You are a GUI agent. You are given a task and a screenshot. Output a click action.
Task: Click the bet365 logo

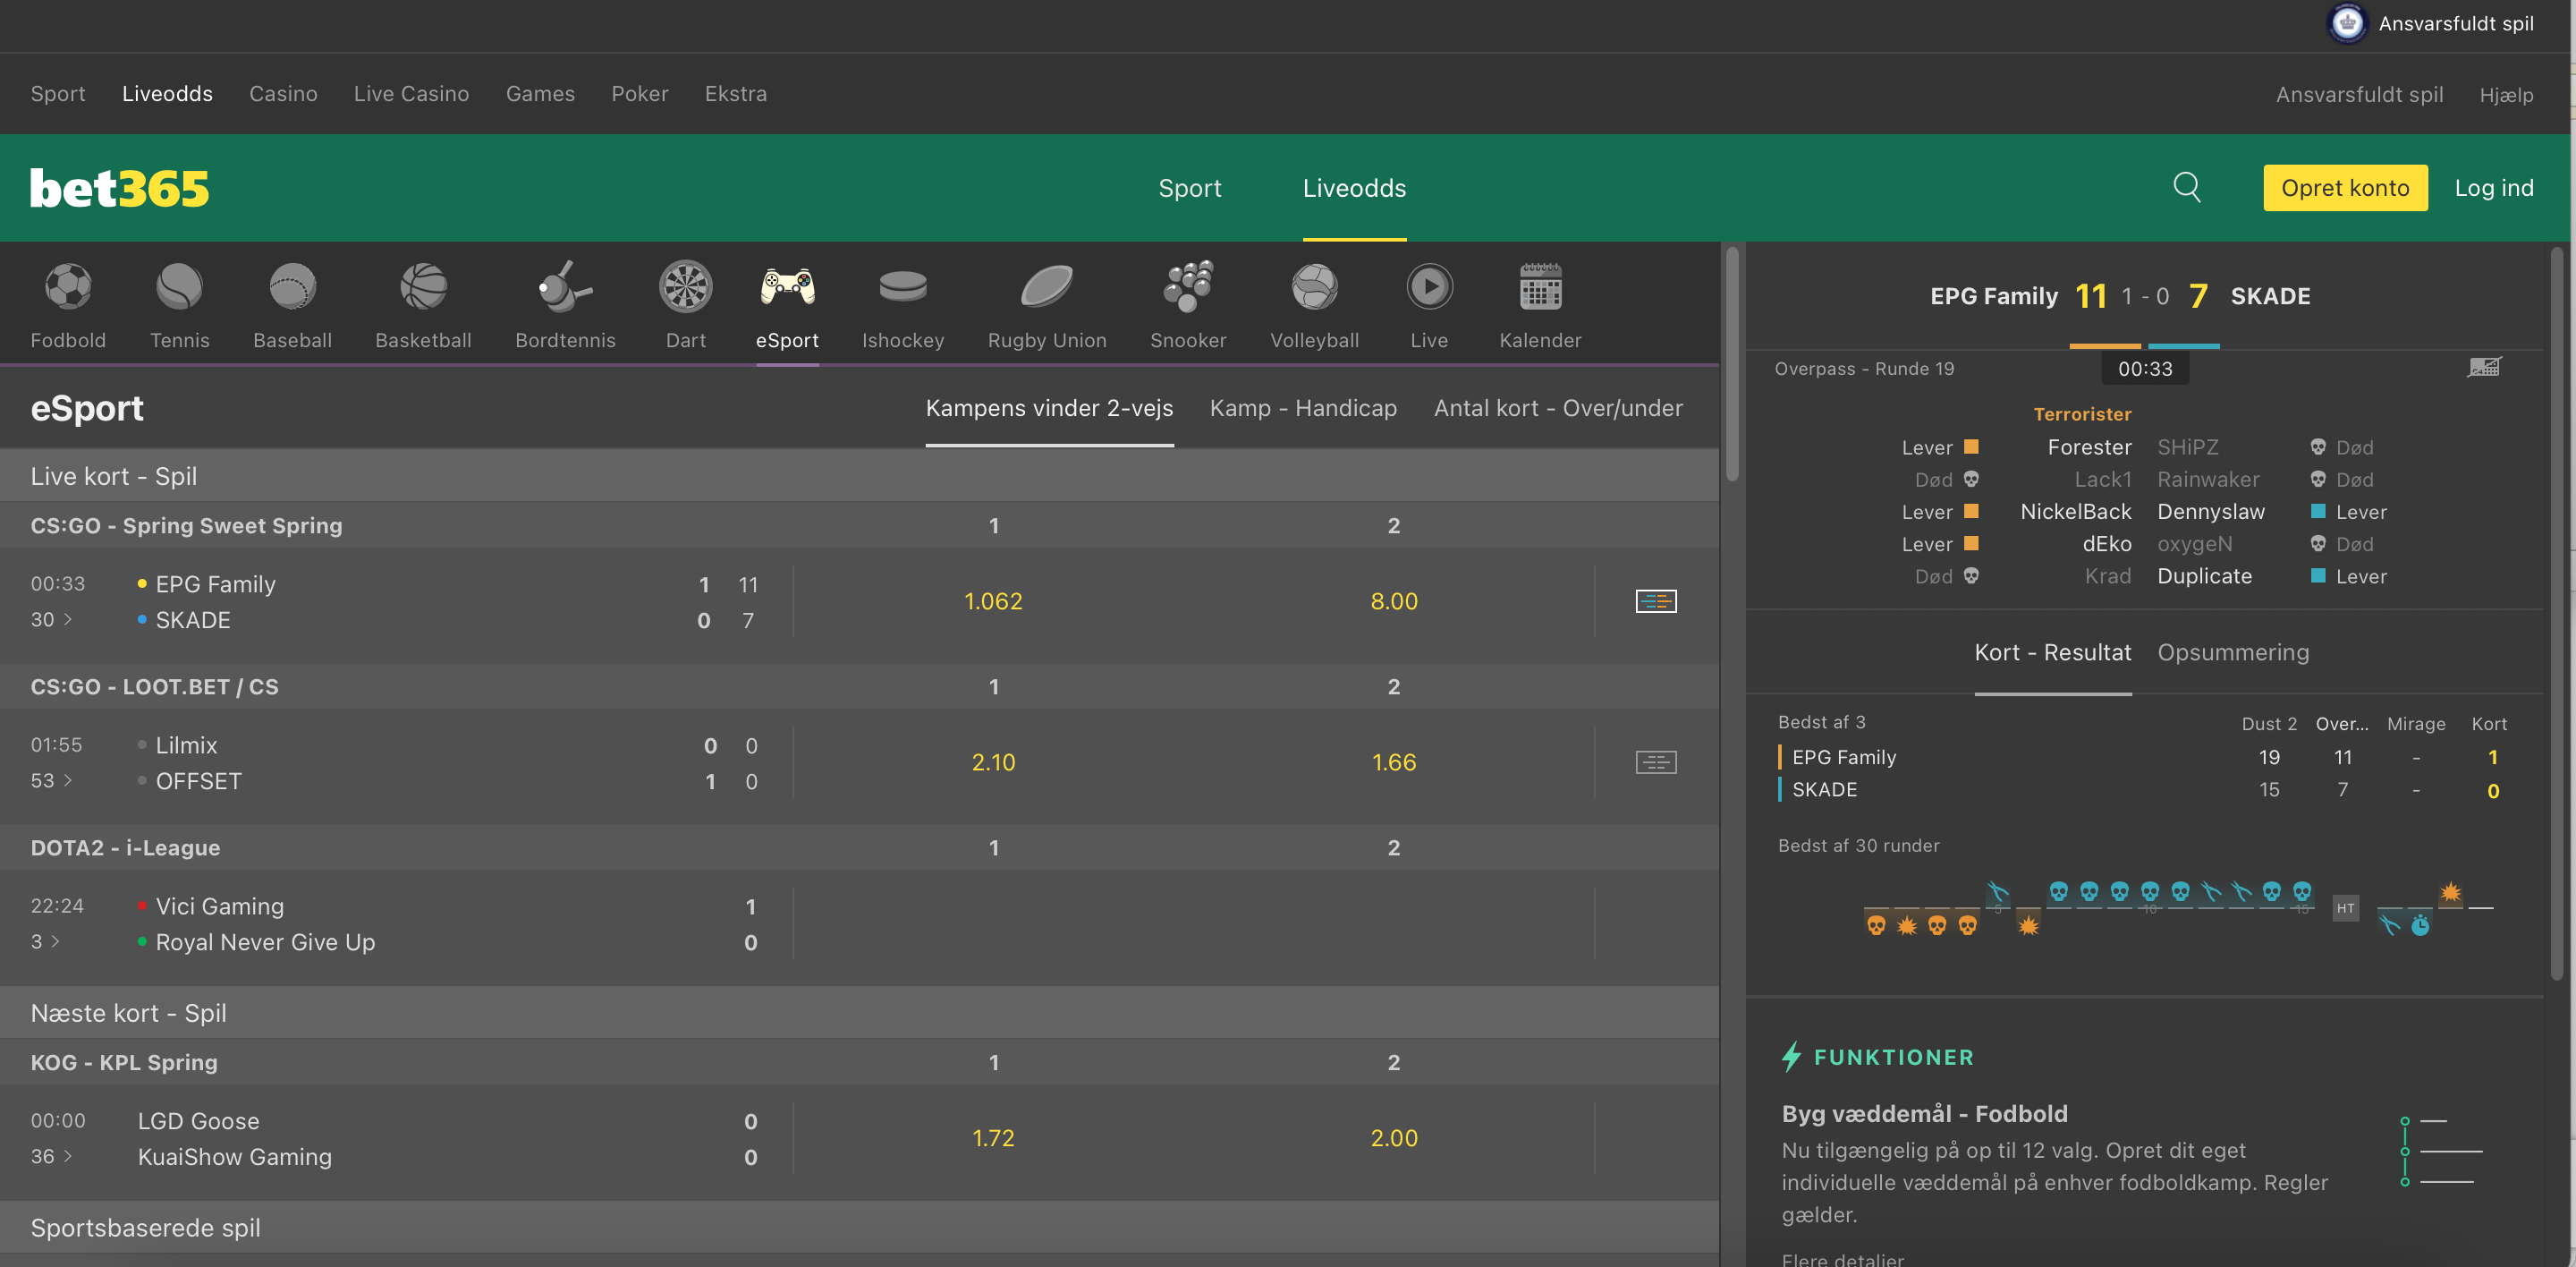[x=119, y=188]
